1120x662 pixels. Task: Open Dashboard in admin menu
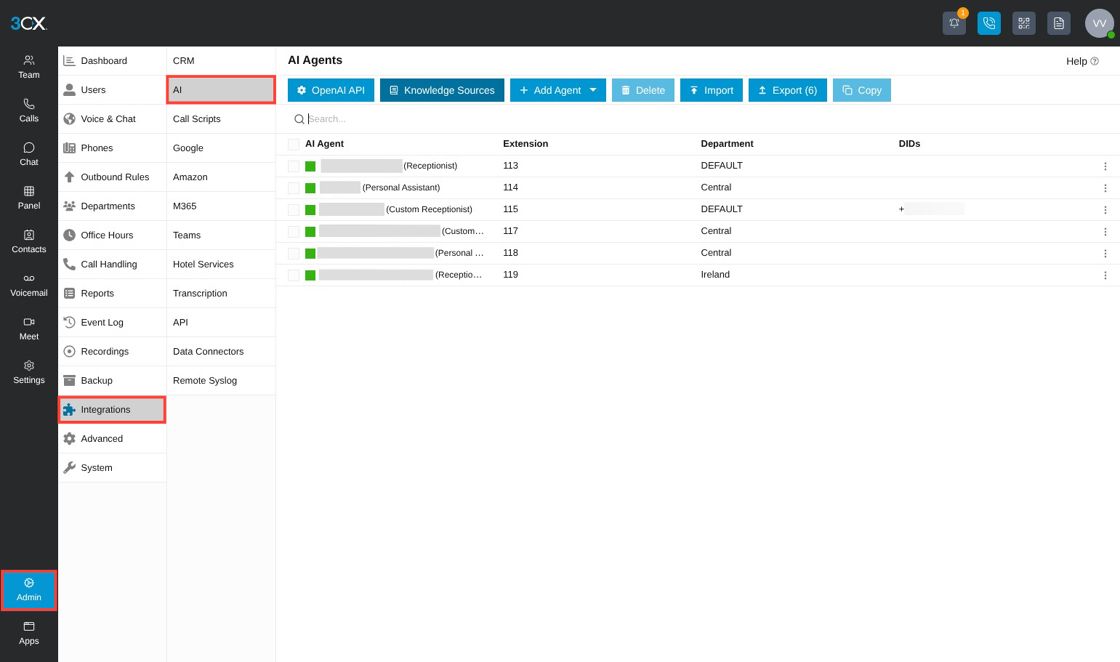click(112, 61)
